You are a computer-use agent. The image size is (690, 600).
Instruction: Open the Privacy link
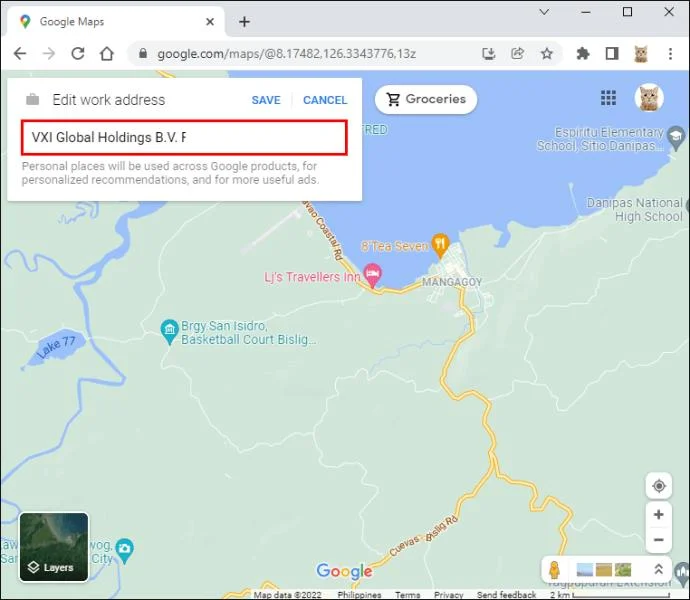448,595
